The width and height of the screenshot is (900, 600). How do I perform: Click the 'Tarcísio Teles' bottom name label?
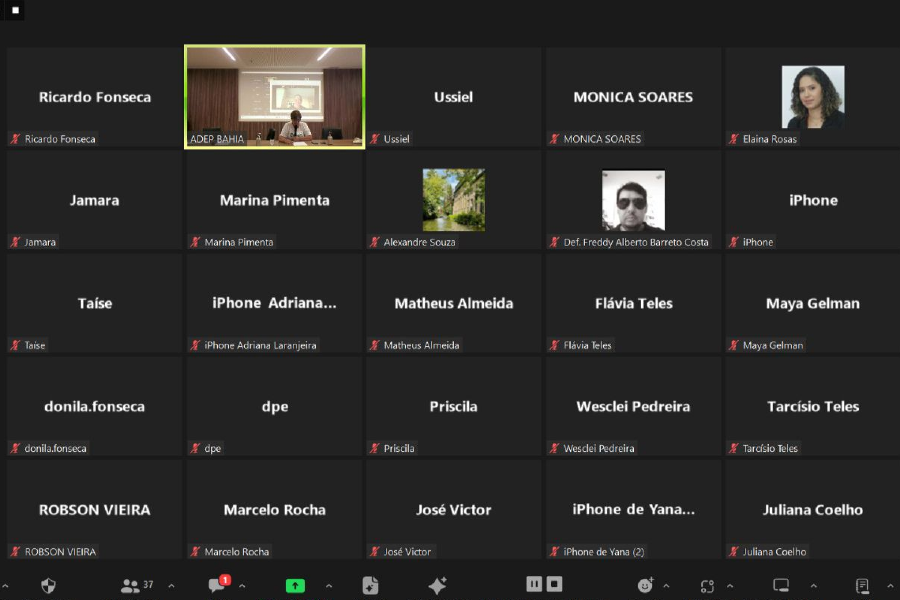pyautogui.click(x=770, y=448)
